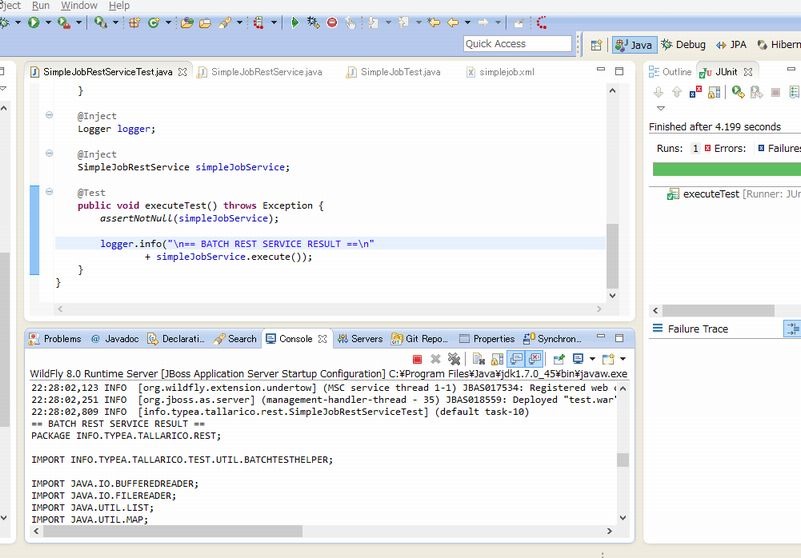Open the JUnit view menu triangle
This screenshot has width=801, height=558.
tap(660, 108)
